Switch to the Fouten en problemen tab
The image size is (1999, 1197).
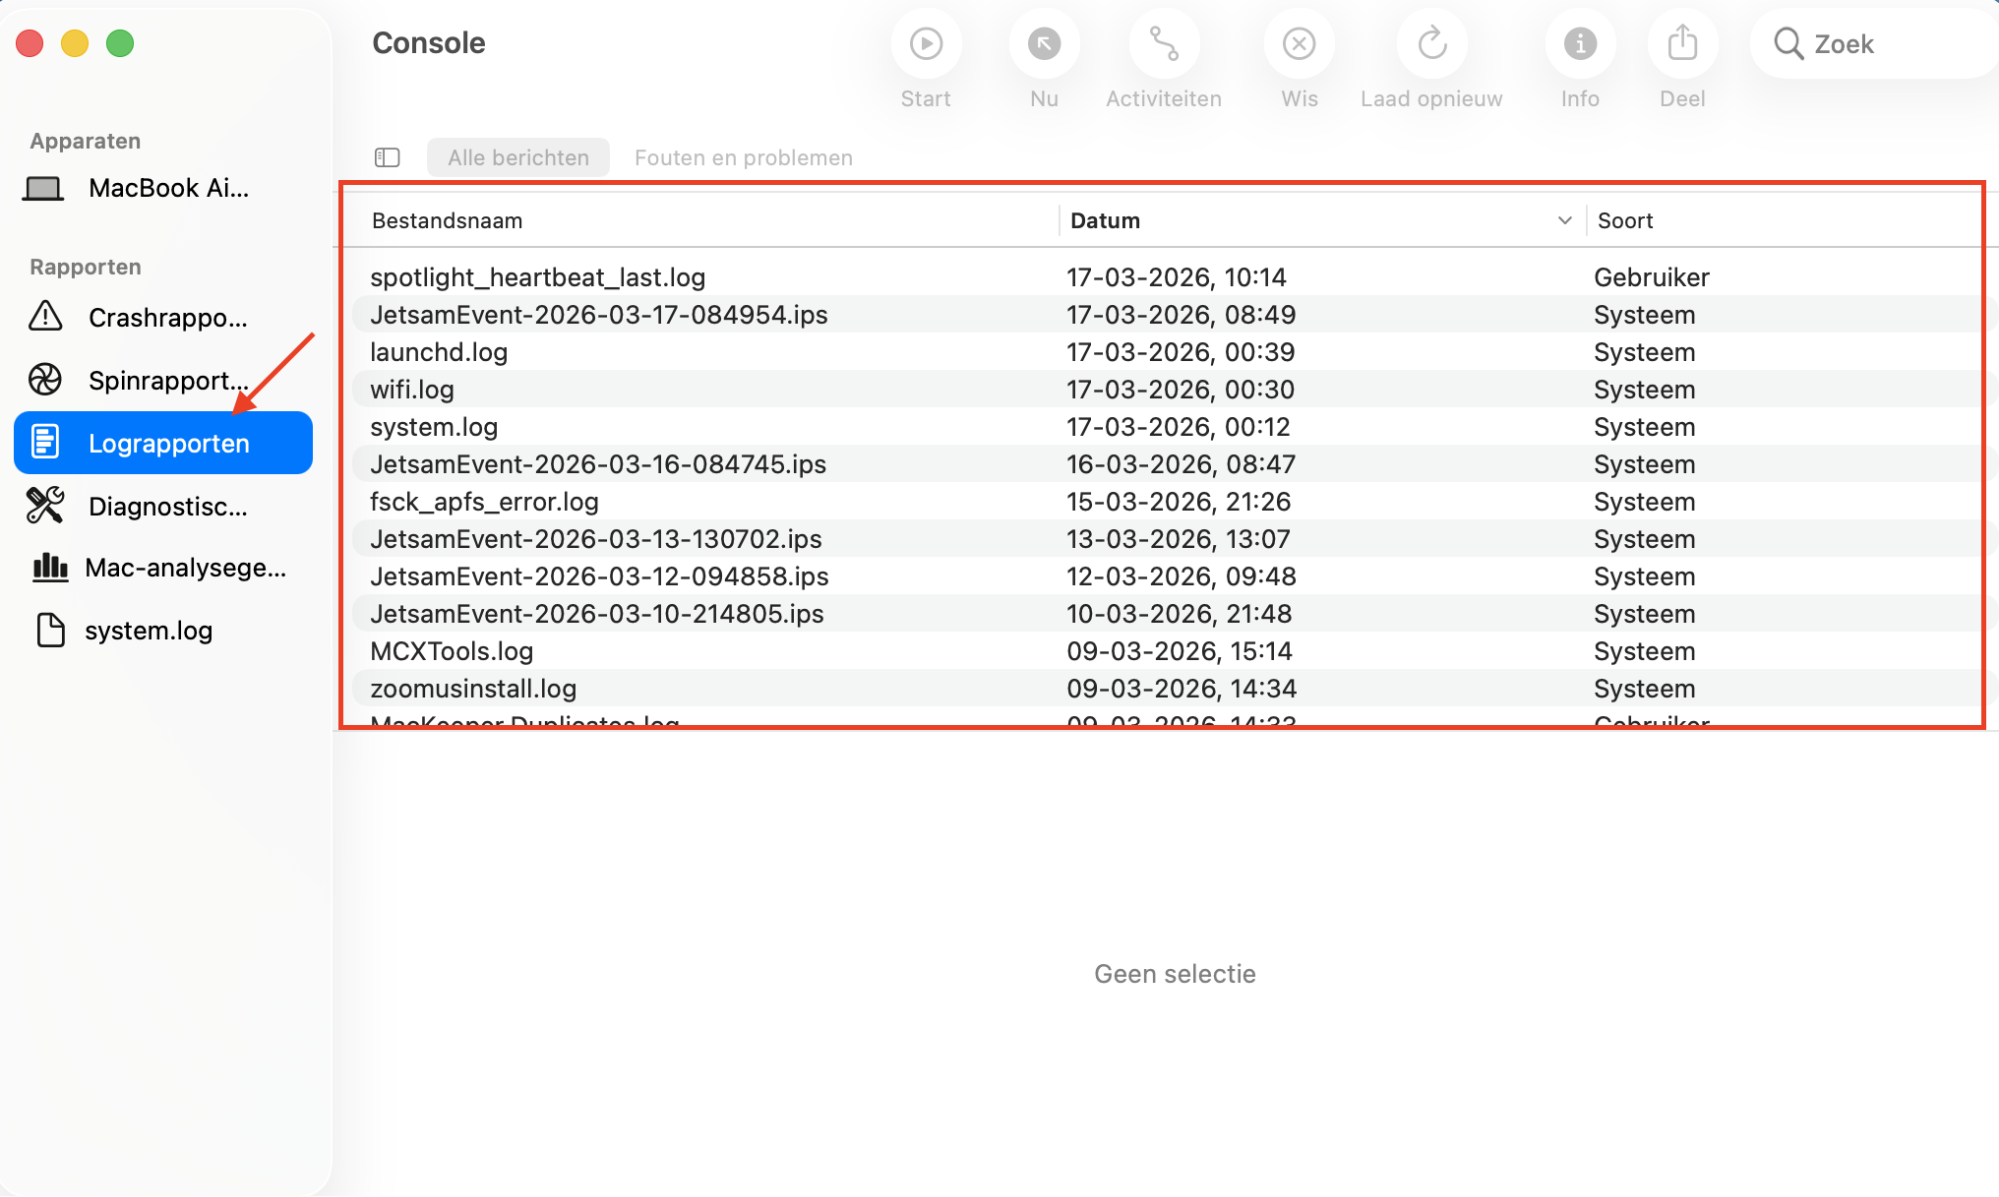[742, 157]
